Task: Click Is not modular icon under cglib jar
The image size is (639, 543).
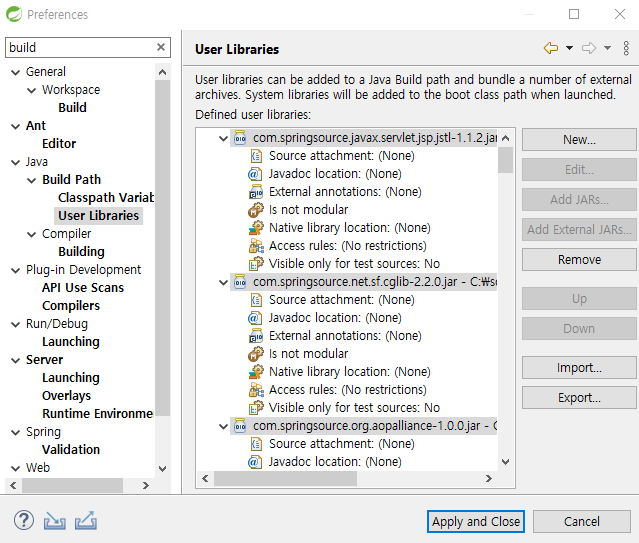Action: (256, 353)
